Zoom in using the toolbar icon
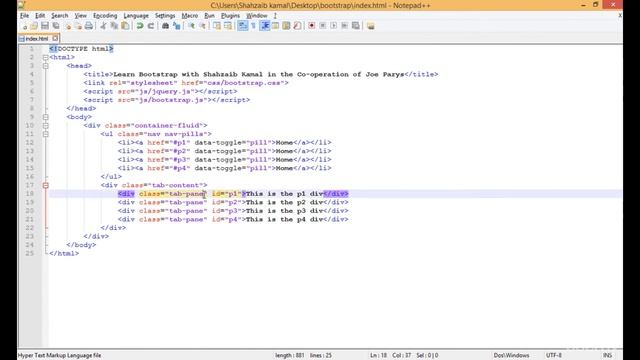 click(x=191, y=26)
